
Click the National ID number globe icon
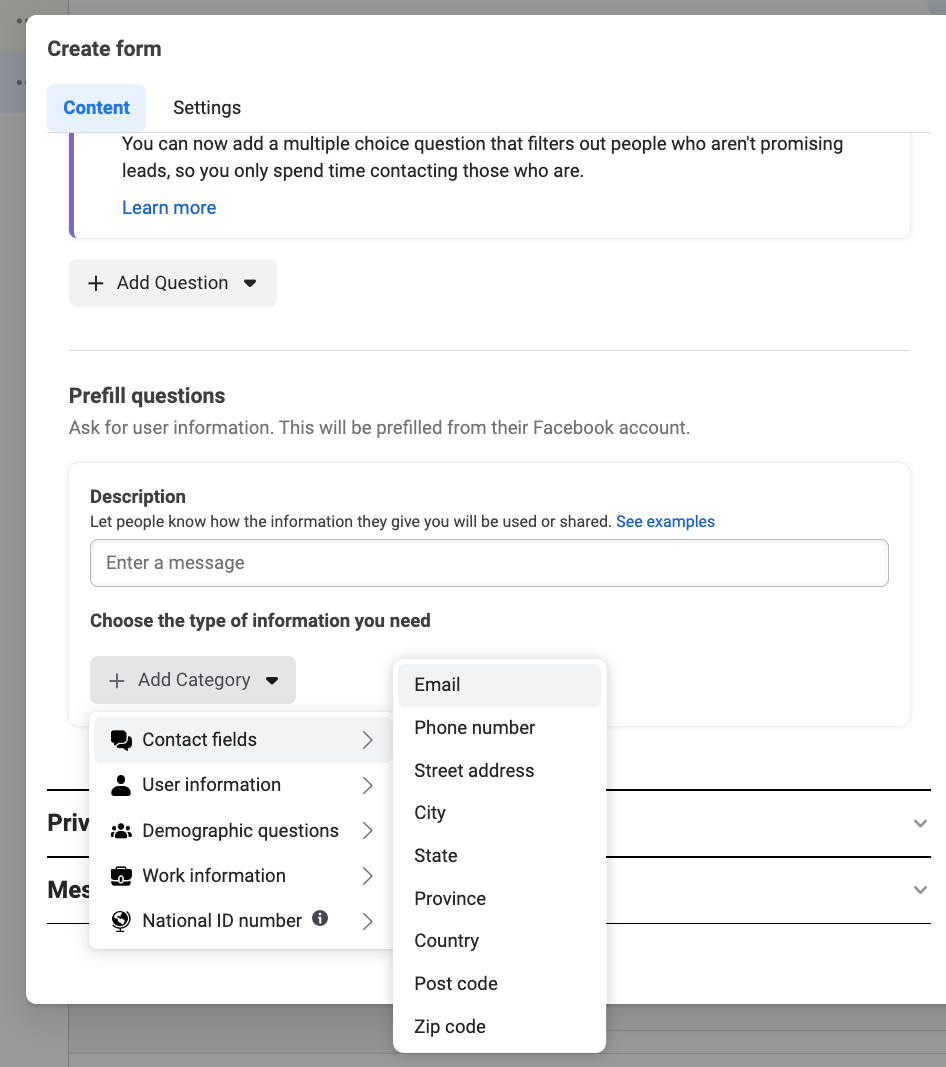(x=121, y=921)
